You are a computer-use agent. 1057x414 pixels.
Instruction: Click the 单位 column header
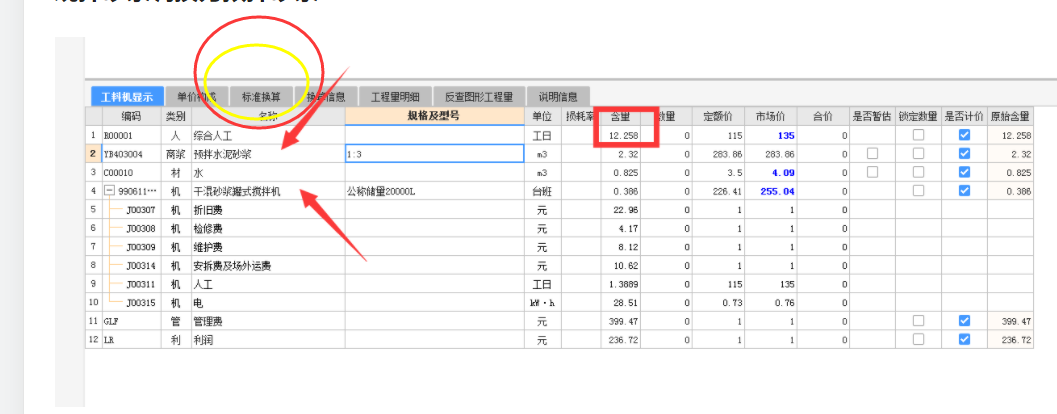click(x=543, y=116)
